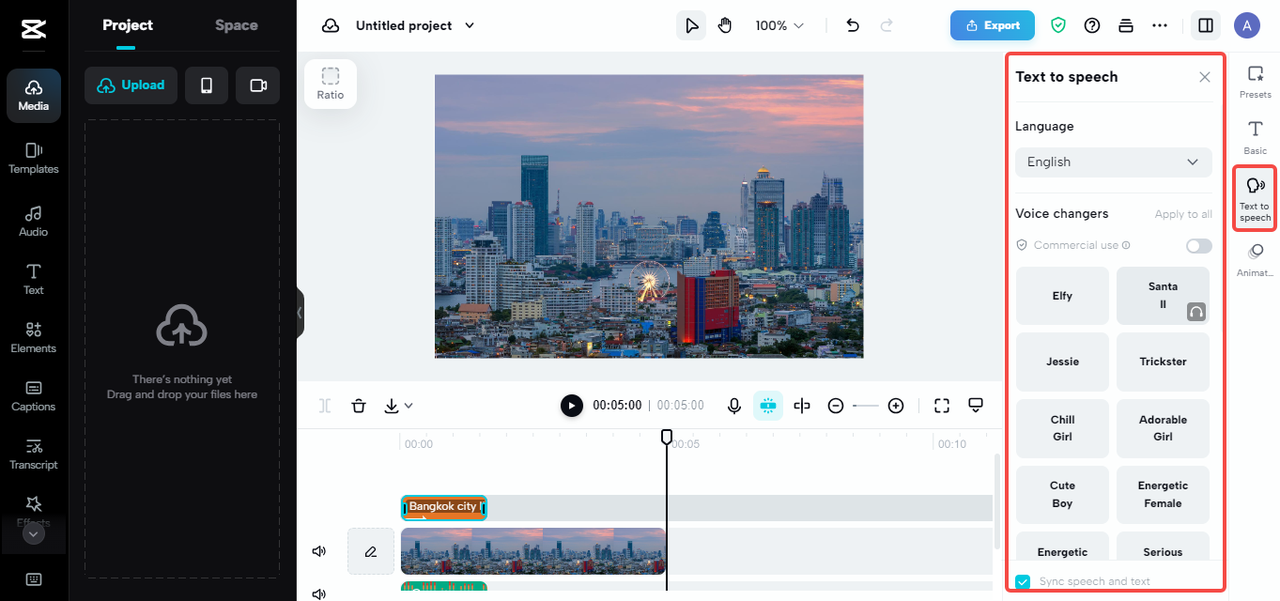Click the stacked layout icon in header
This screenshot has height=601, width=1280.
[x=1126, y=25]
